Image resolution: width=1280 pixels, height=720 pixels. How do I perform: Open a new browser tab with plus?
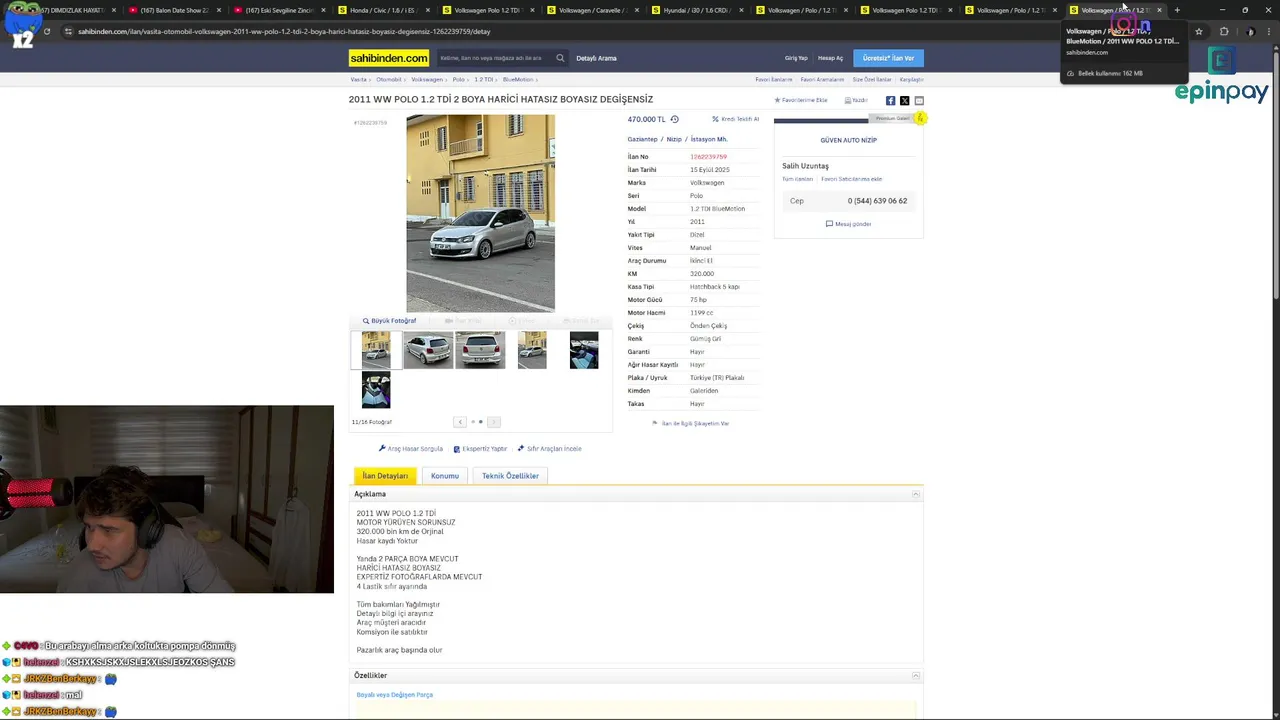(1177, 10)
